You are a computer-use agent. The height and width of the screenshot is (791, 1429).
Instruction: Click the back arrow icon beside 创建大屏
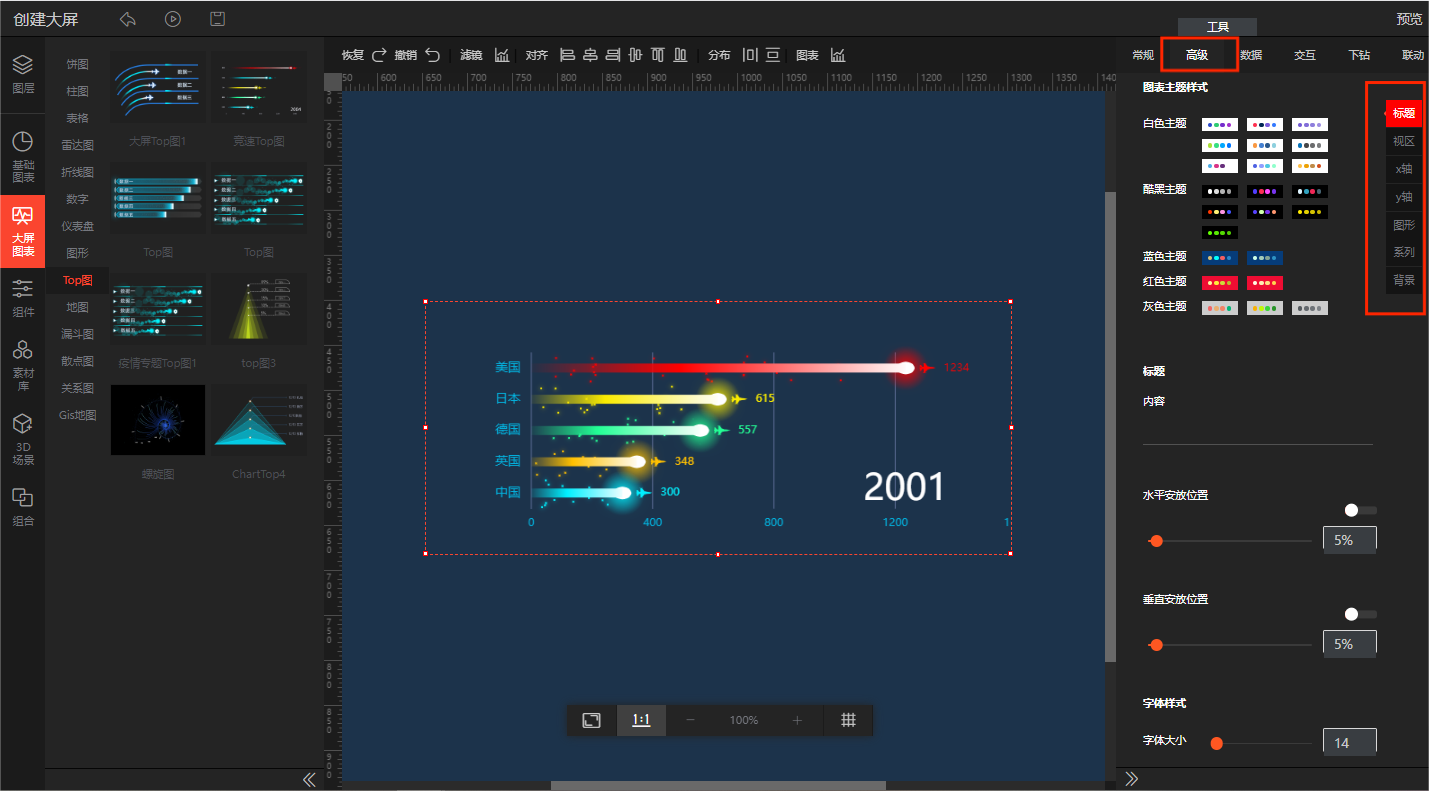127,19
